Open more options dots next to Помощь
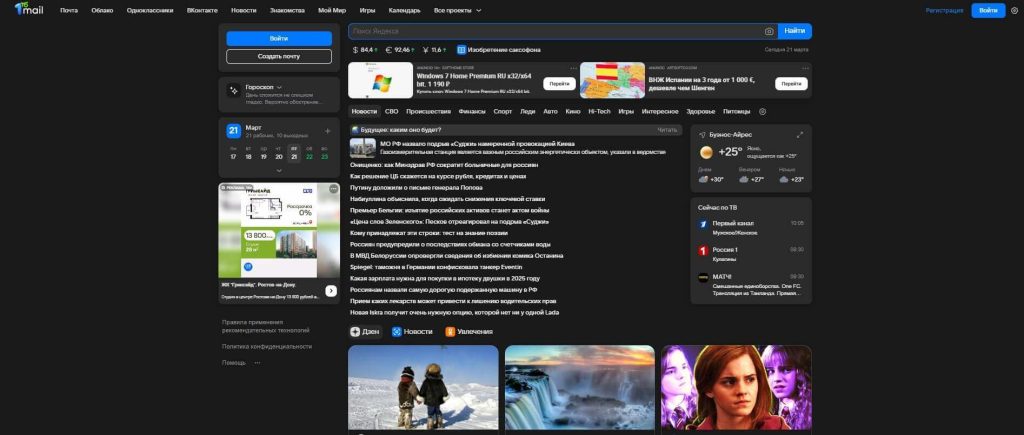 pos(257,362)
